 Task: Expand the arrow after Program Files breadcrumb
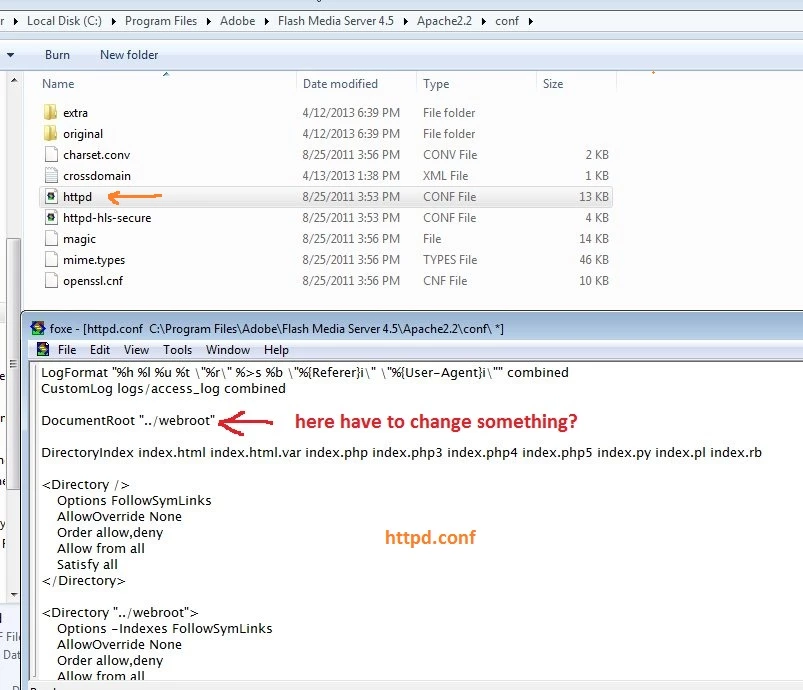point(208,21)
